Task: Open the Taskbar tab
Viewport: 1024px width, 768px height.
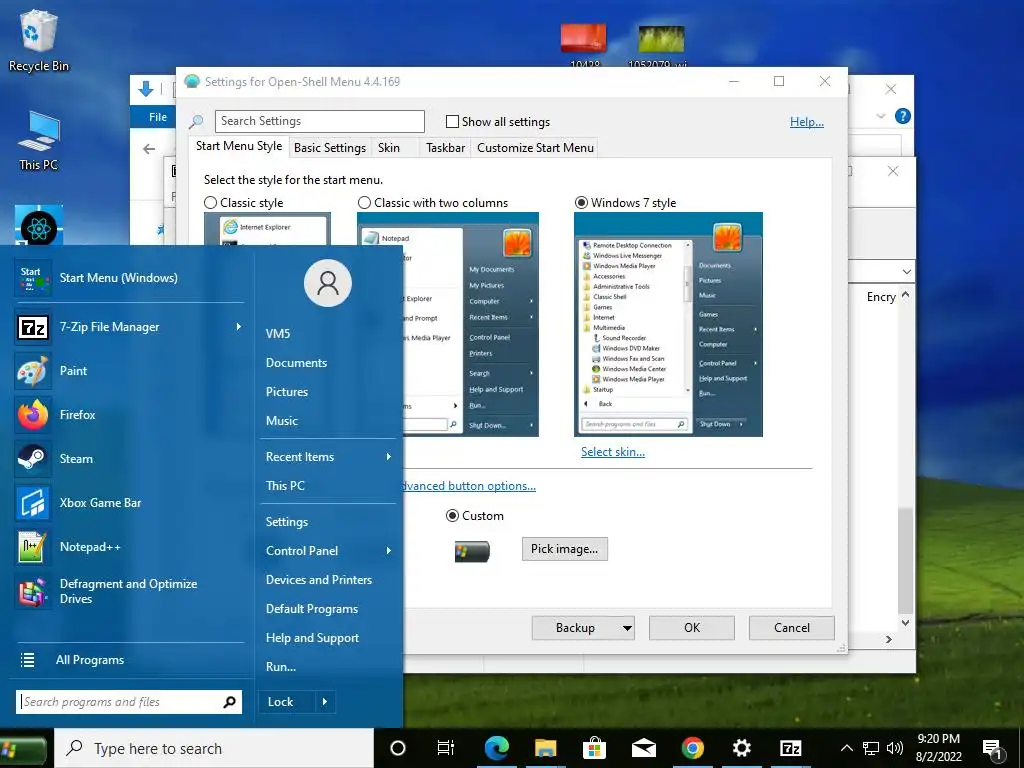Action: coord(445,148)
